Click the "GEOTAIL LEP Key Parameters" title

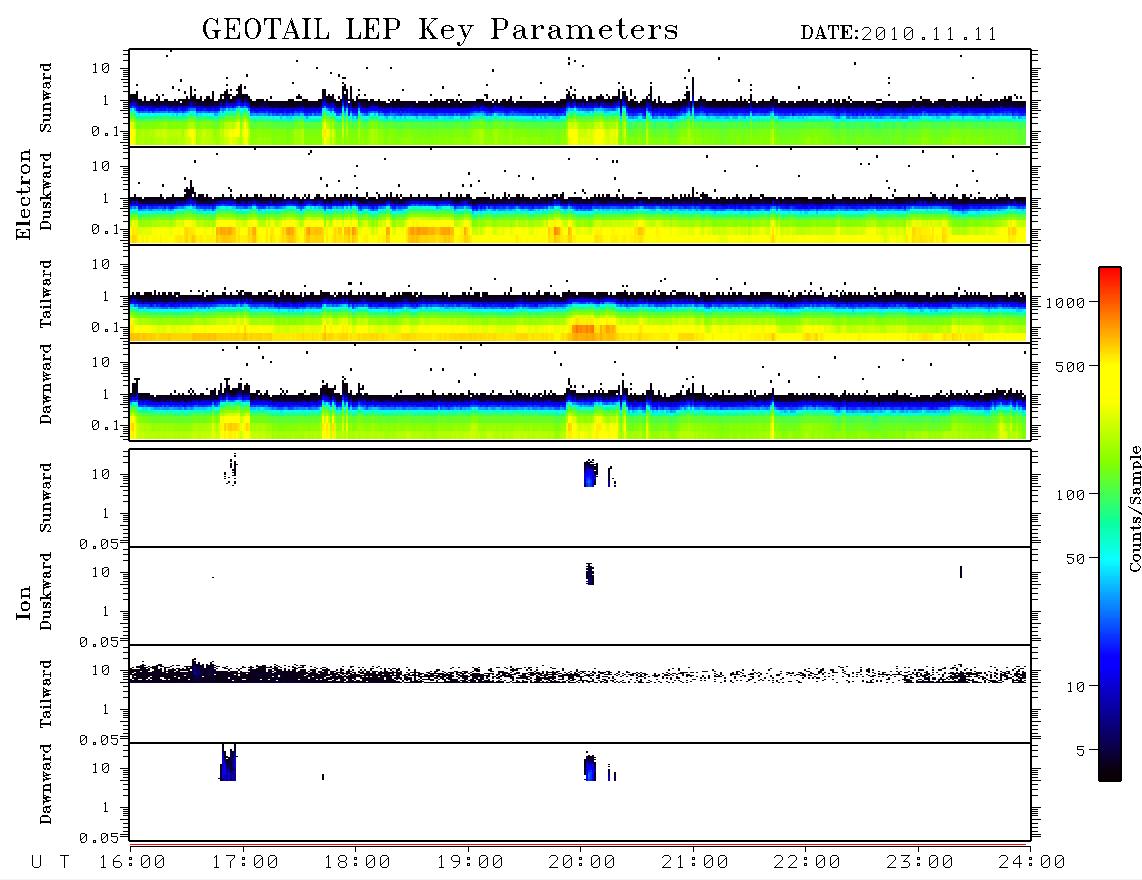coord(440,30)
